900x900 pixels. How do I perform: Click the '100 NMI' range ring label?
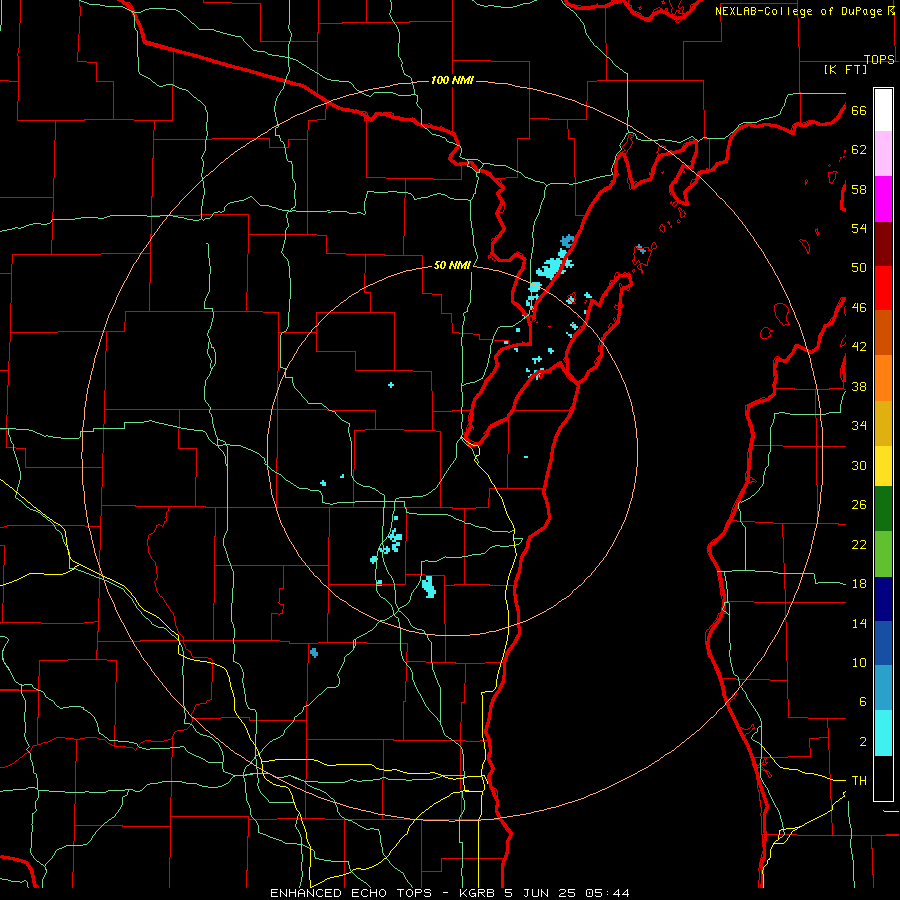452,80
